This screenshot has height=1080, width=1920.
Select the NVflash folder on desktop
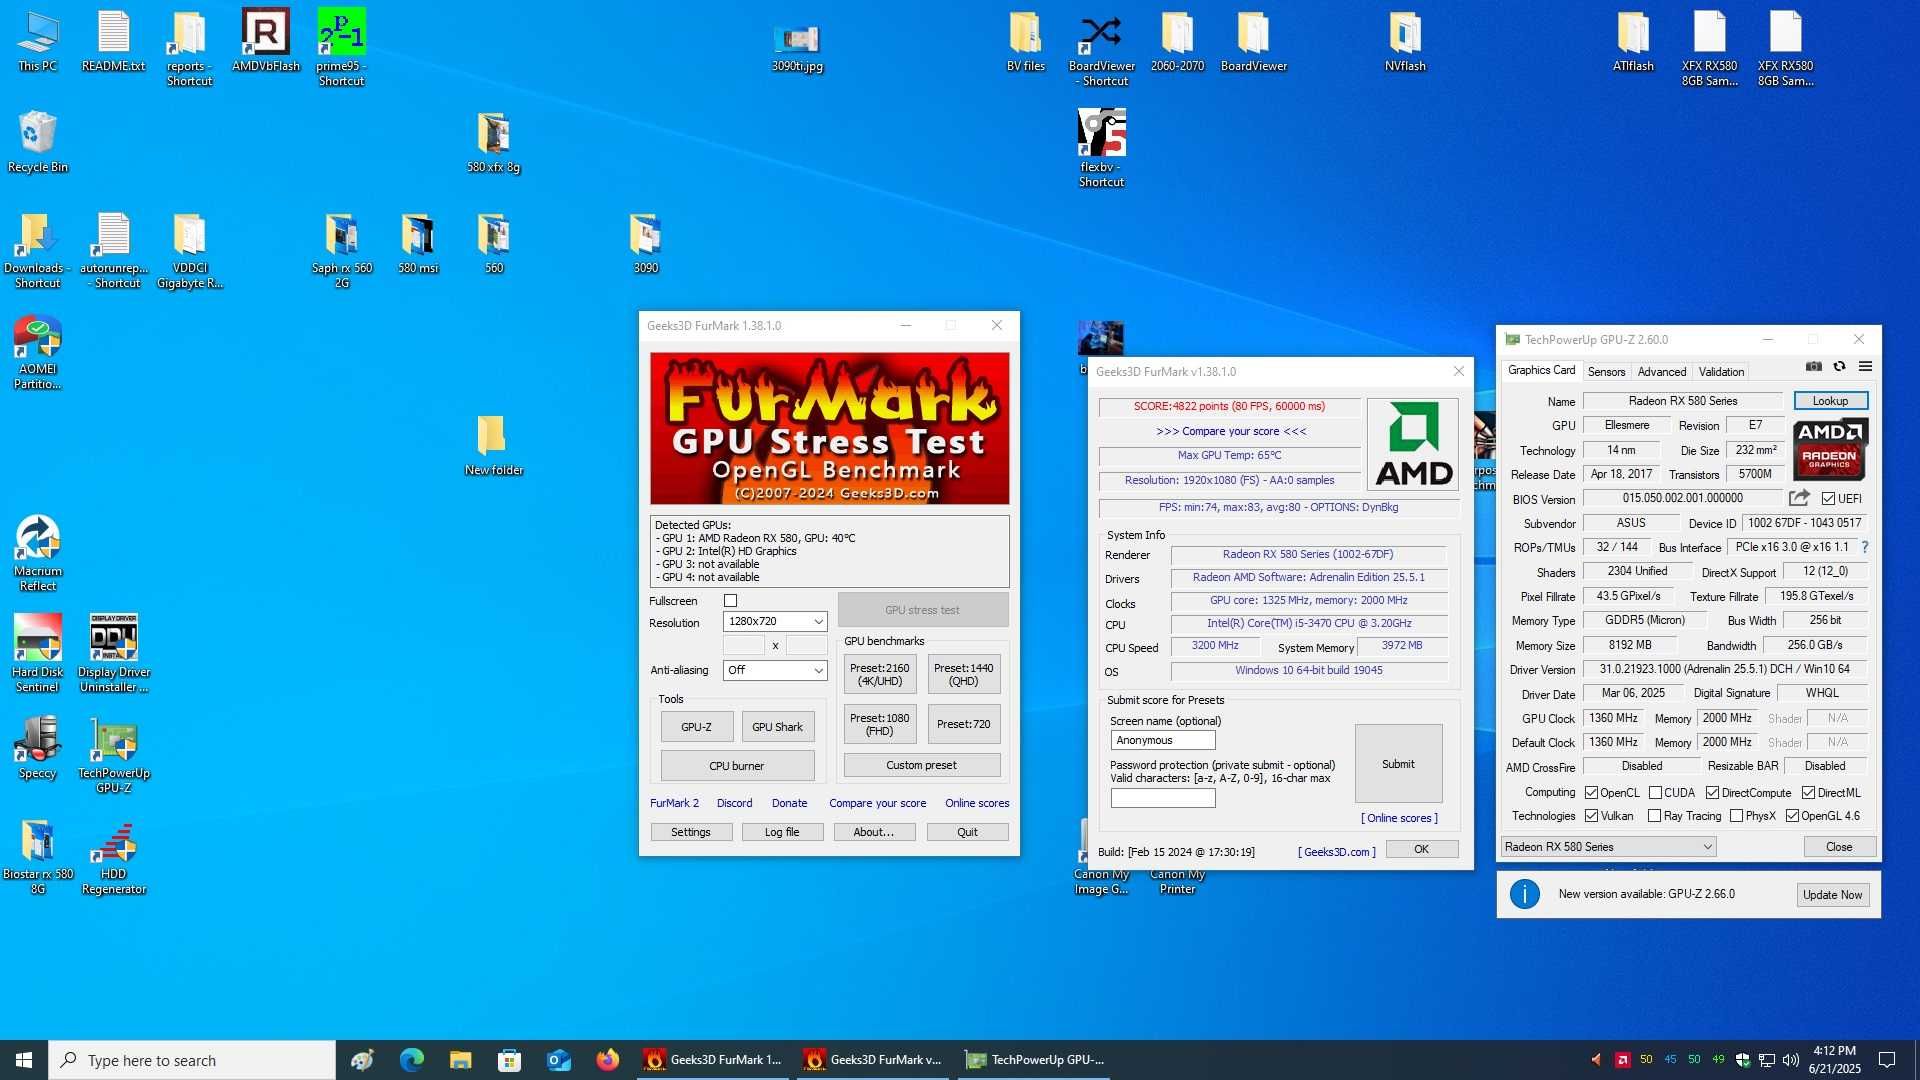(1405, 42)
